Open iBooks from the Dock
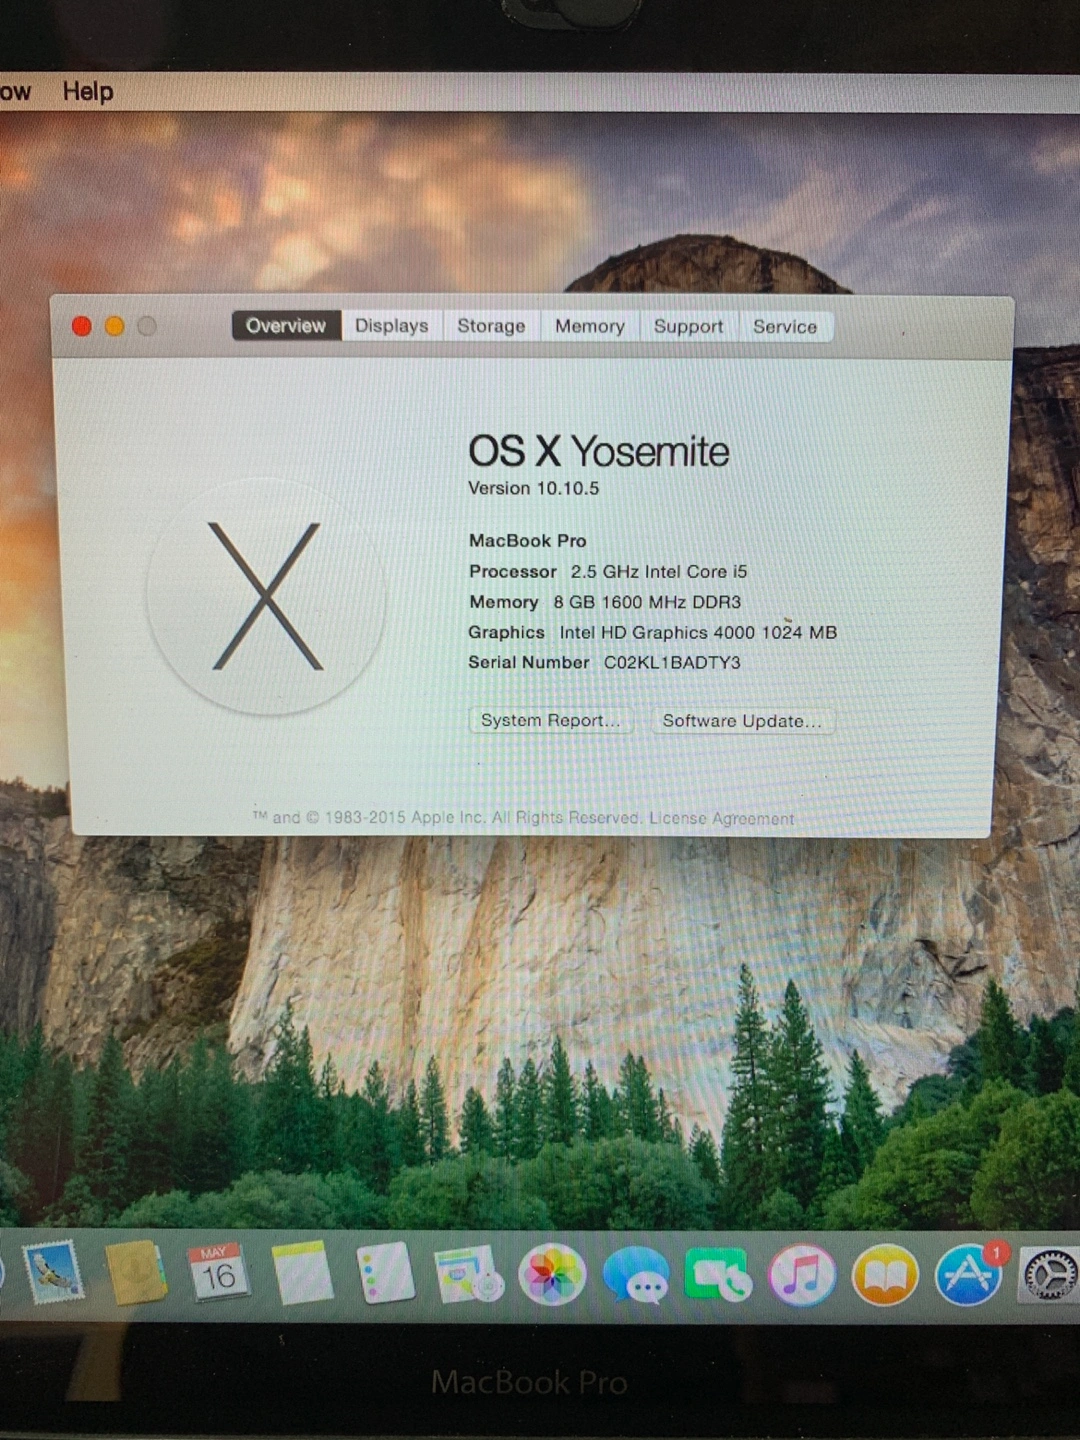This screenshot has height=1440, width=1080. (x=885, y=1276)
